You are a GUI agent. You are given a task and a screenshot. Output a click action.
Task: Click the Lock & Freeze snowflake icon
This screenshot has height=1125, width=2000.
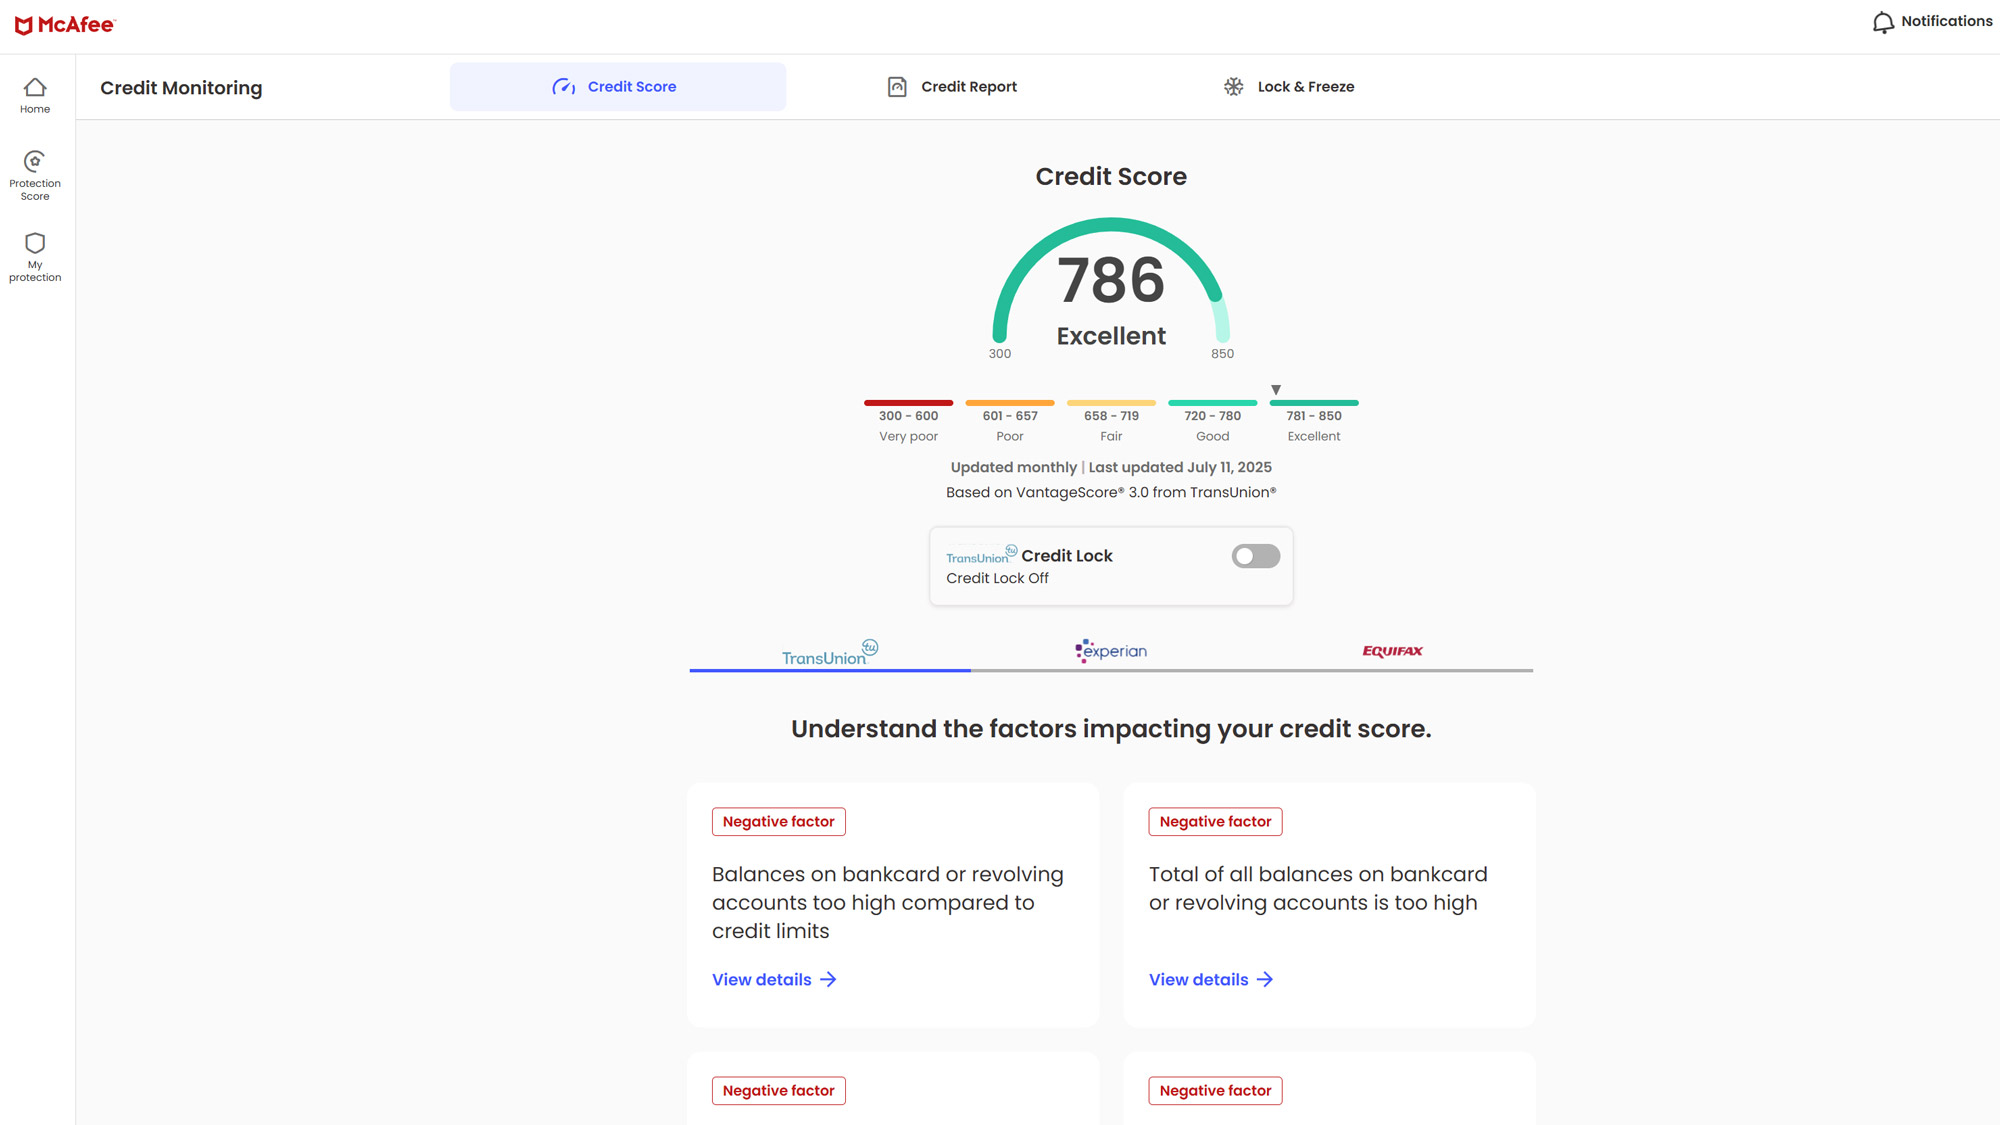[x=1234, y=87]
